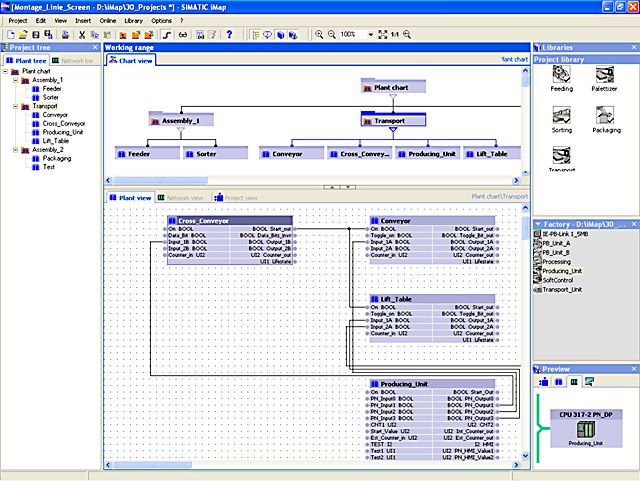Click the Conveyor block in chart view
This screenshot has height=481, width=640.
click(291, 154)
